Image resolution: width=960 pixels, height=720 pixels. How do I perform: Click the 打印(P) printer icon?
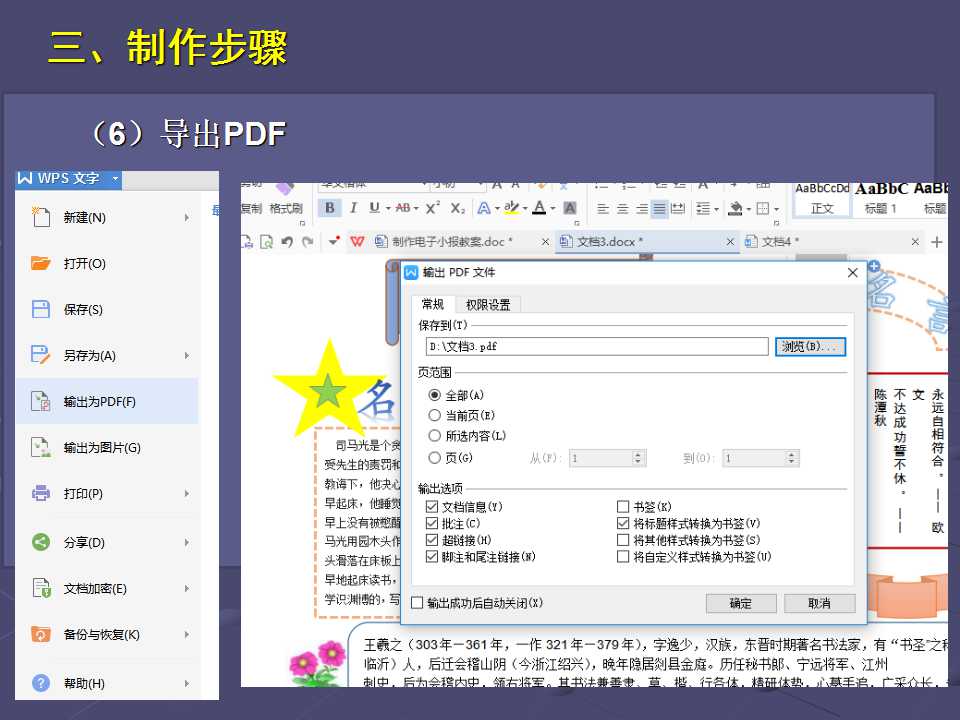pyautogui.click(x=41, y=493)
